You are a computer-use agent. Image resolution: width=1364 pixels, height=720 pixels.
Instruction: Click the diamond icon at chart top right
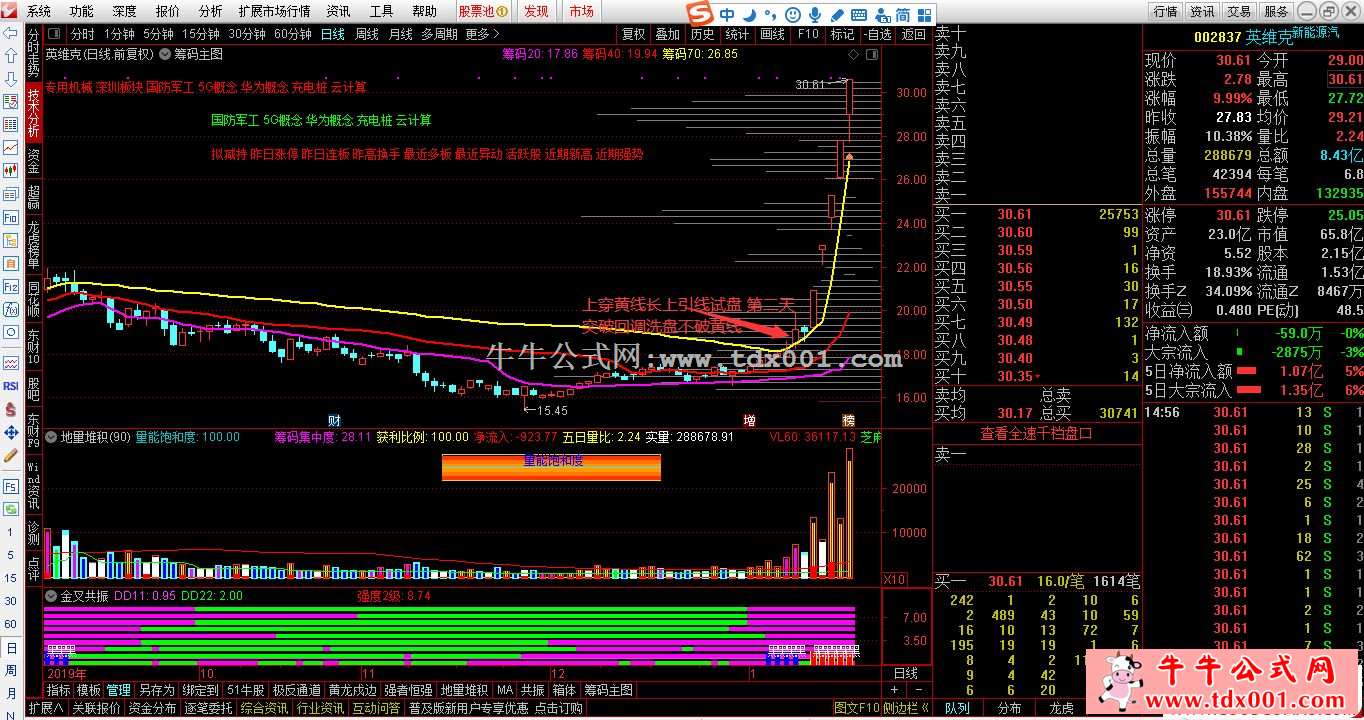(852, 54)
